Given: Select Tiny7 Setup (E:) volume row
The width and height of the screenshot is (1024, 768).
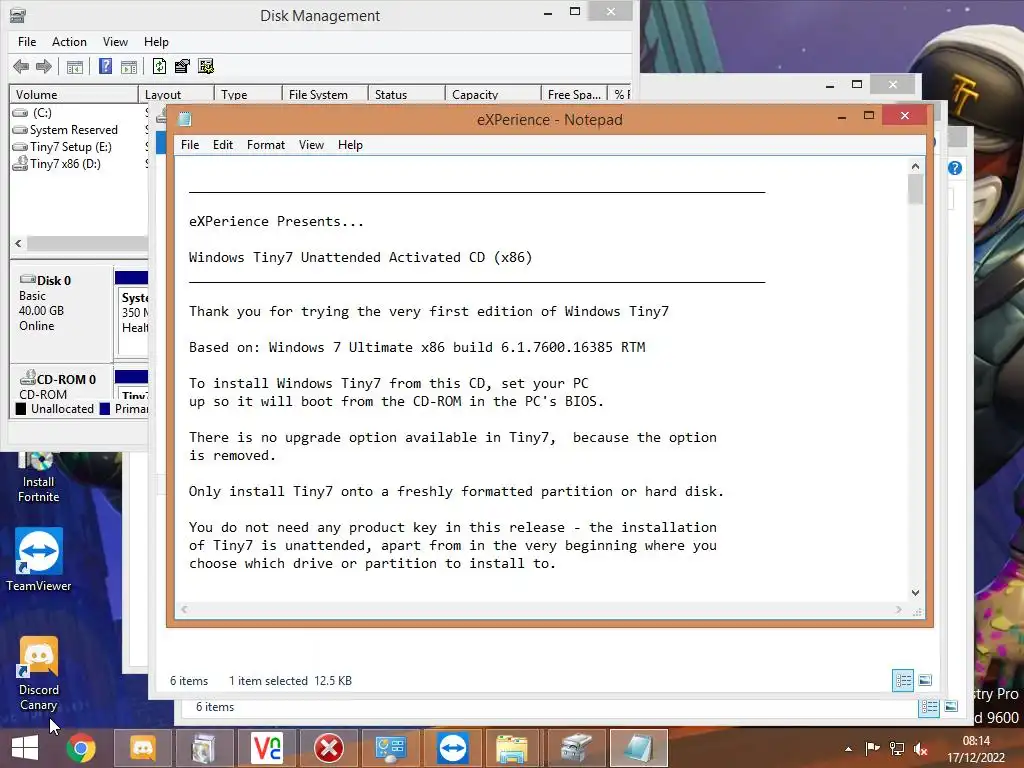Looking at the screenshot, I should pos(78,147).
